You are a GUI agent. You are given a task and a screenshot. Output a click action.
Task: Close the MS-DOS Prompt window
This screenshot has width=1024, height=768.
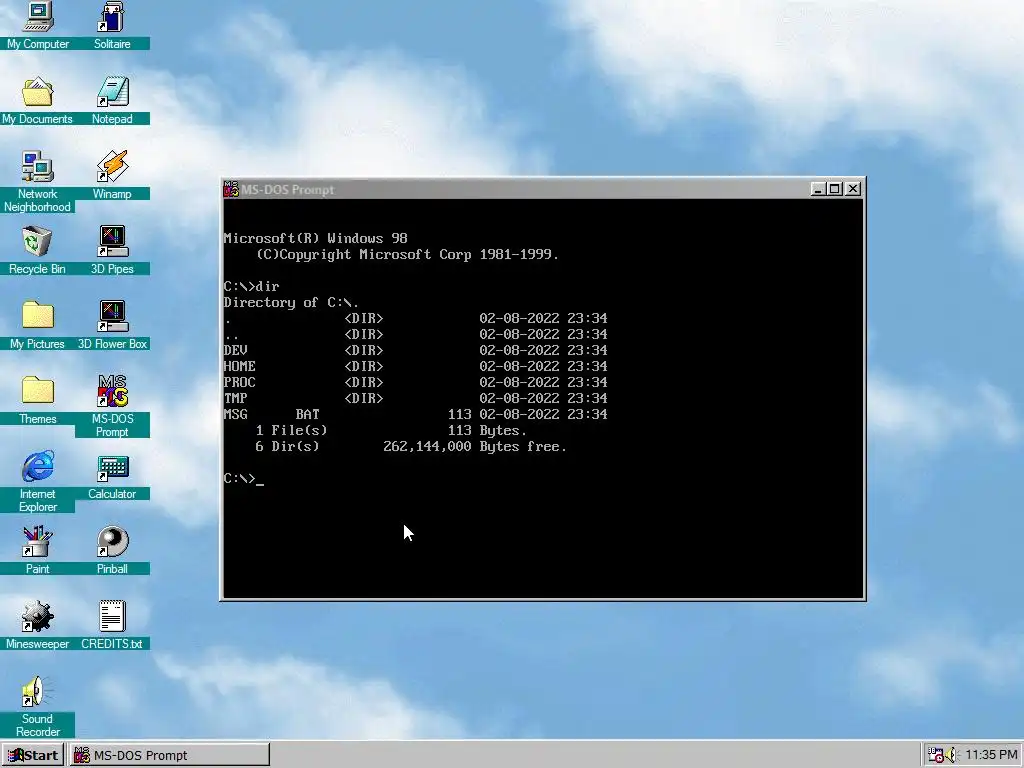pos(853,189)
